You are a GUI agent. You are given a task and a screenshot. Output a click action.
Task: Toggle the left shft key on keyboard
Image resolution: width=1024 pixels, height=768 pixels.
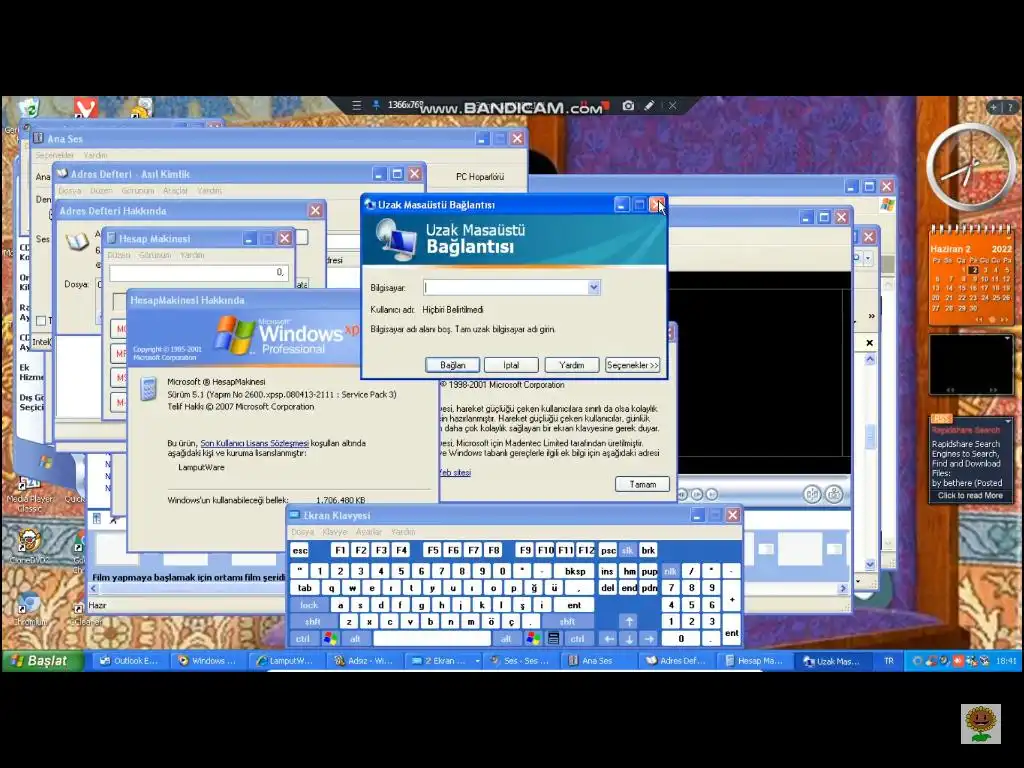click(x=313, y=622)
